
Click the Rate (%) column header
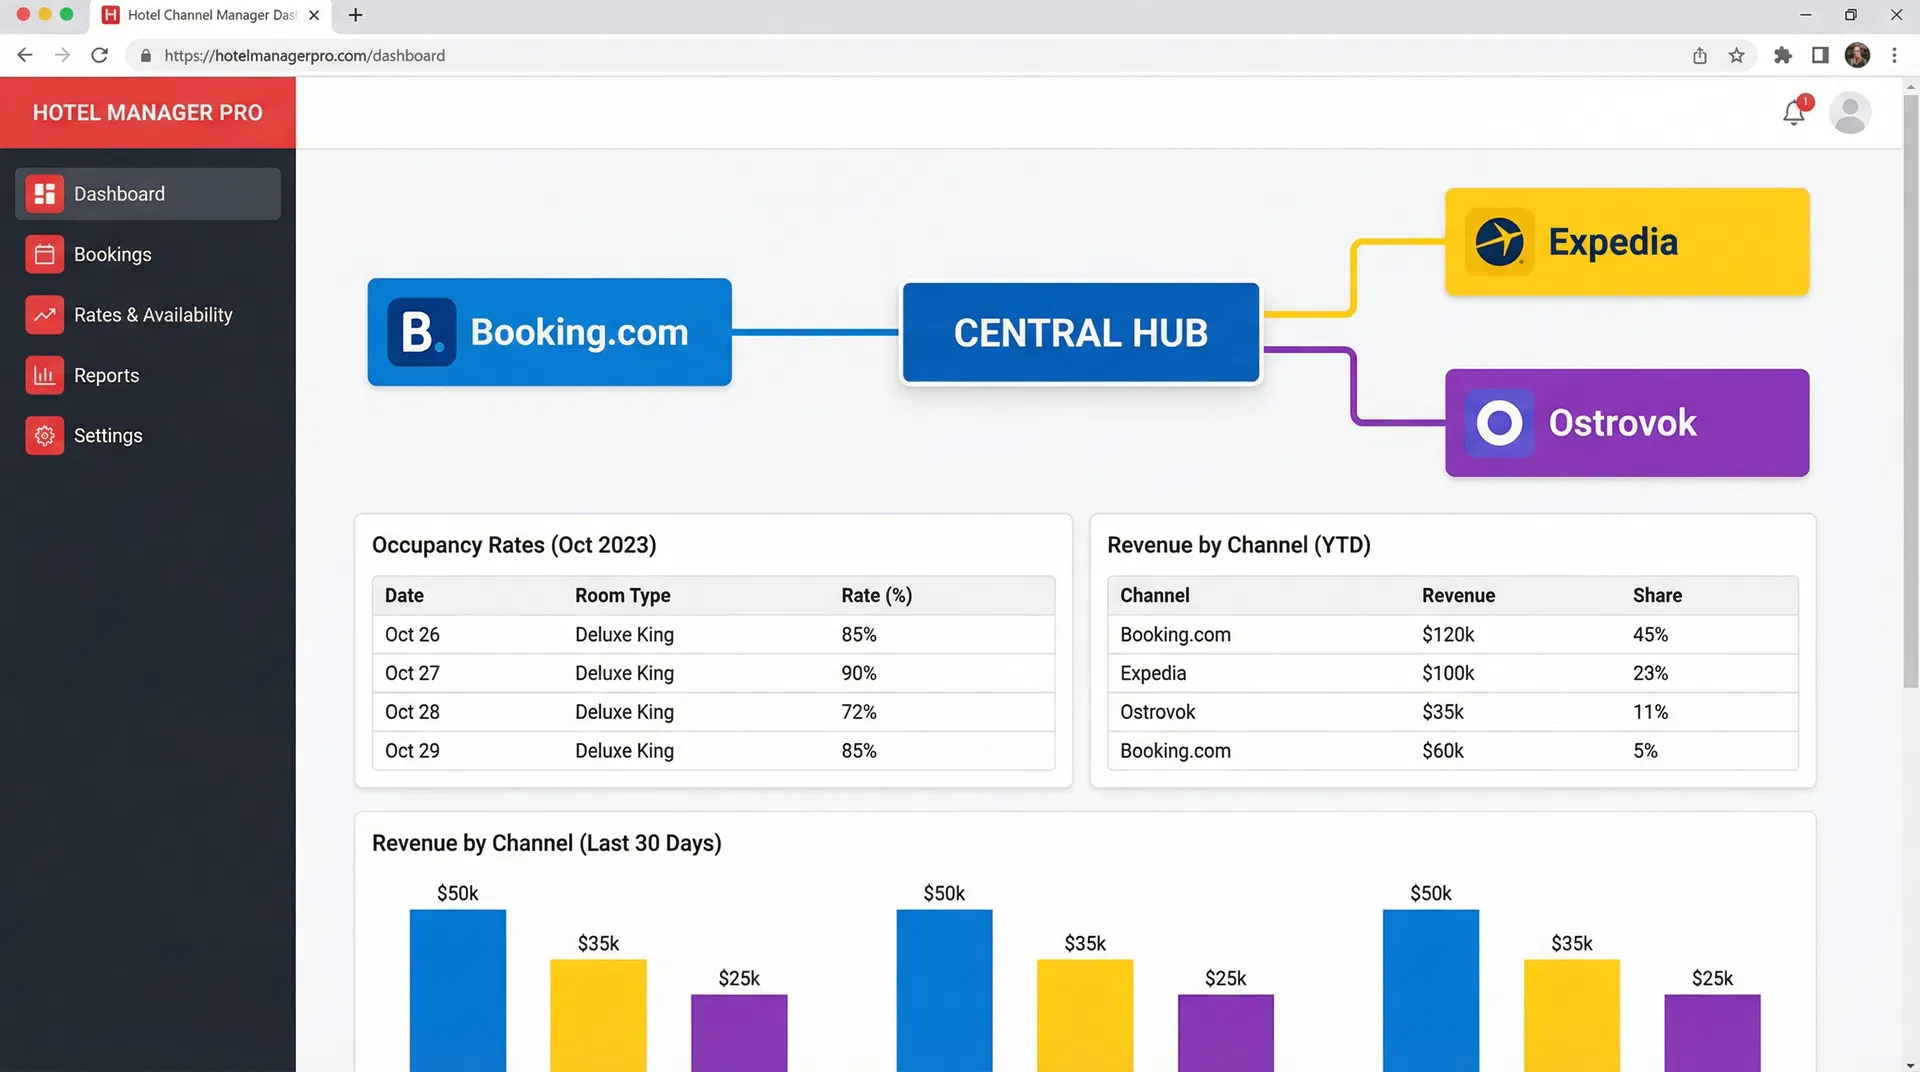pos(877,596)
